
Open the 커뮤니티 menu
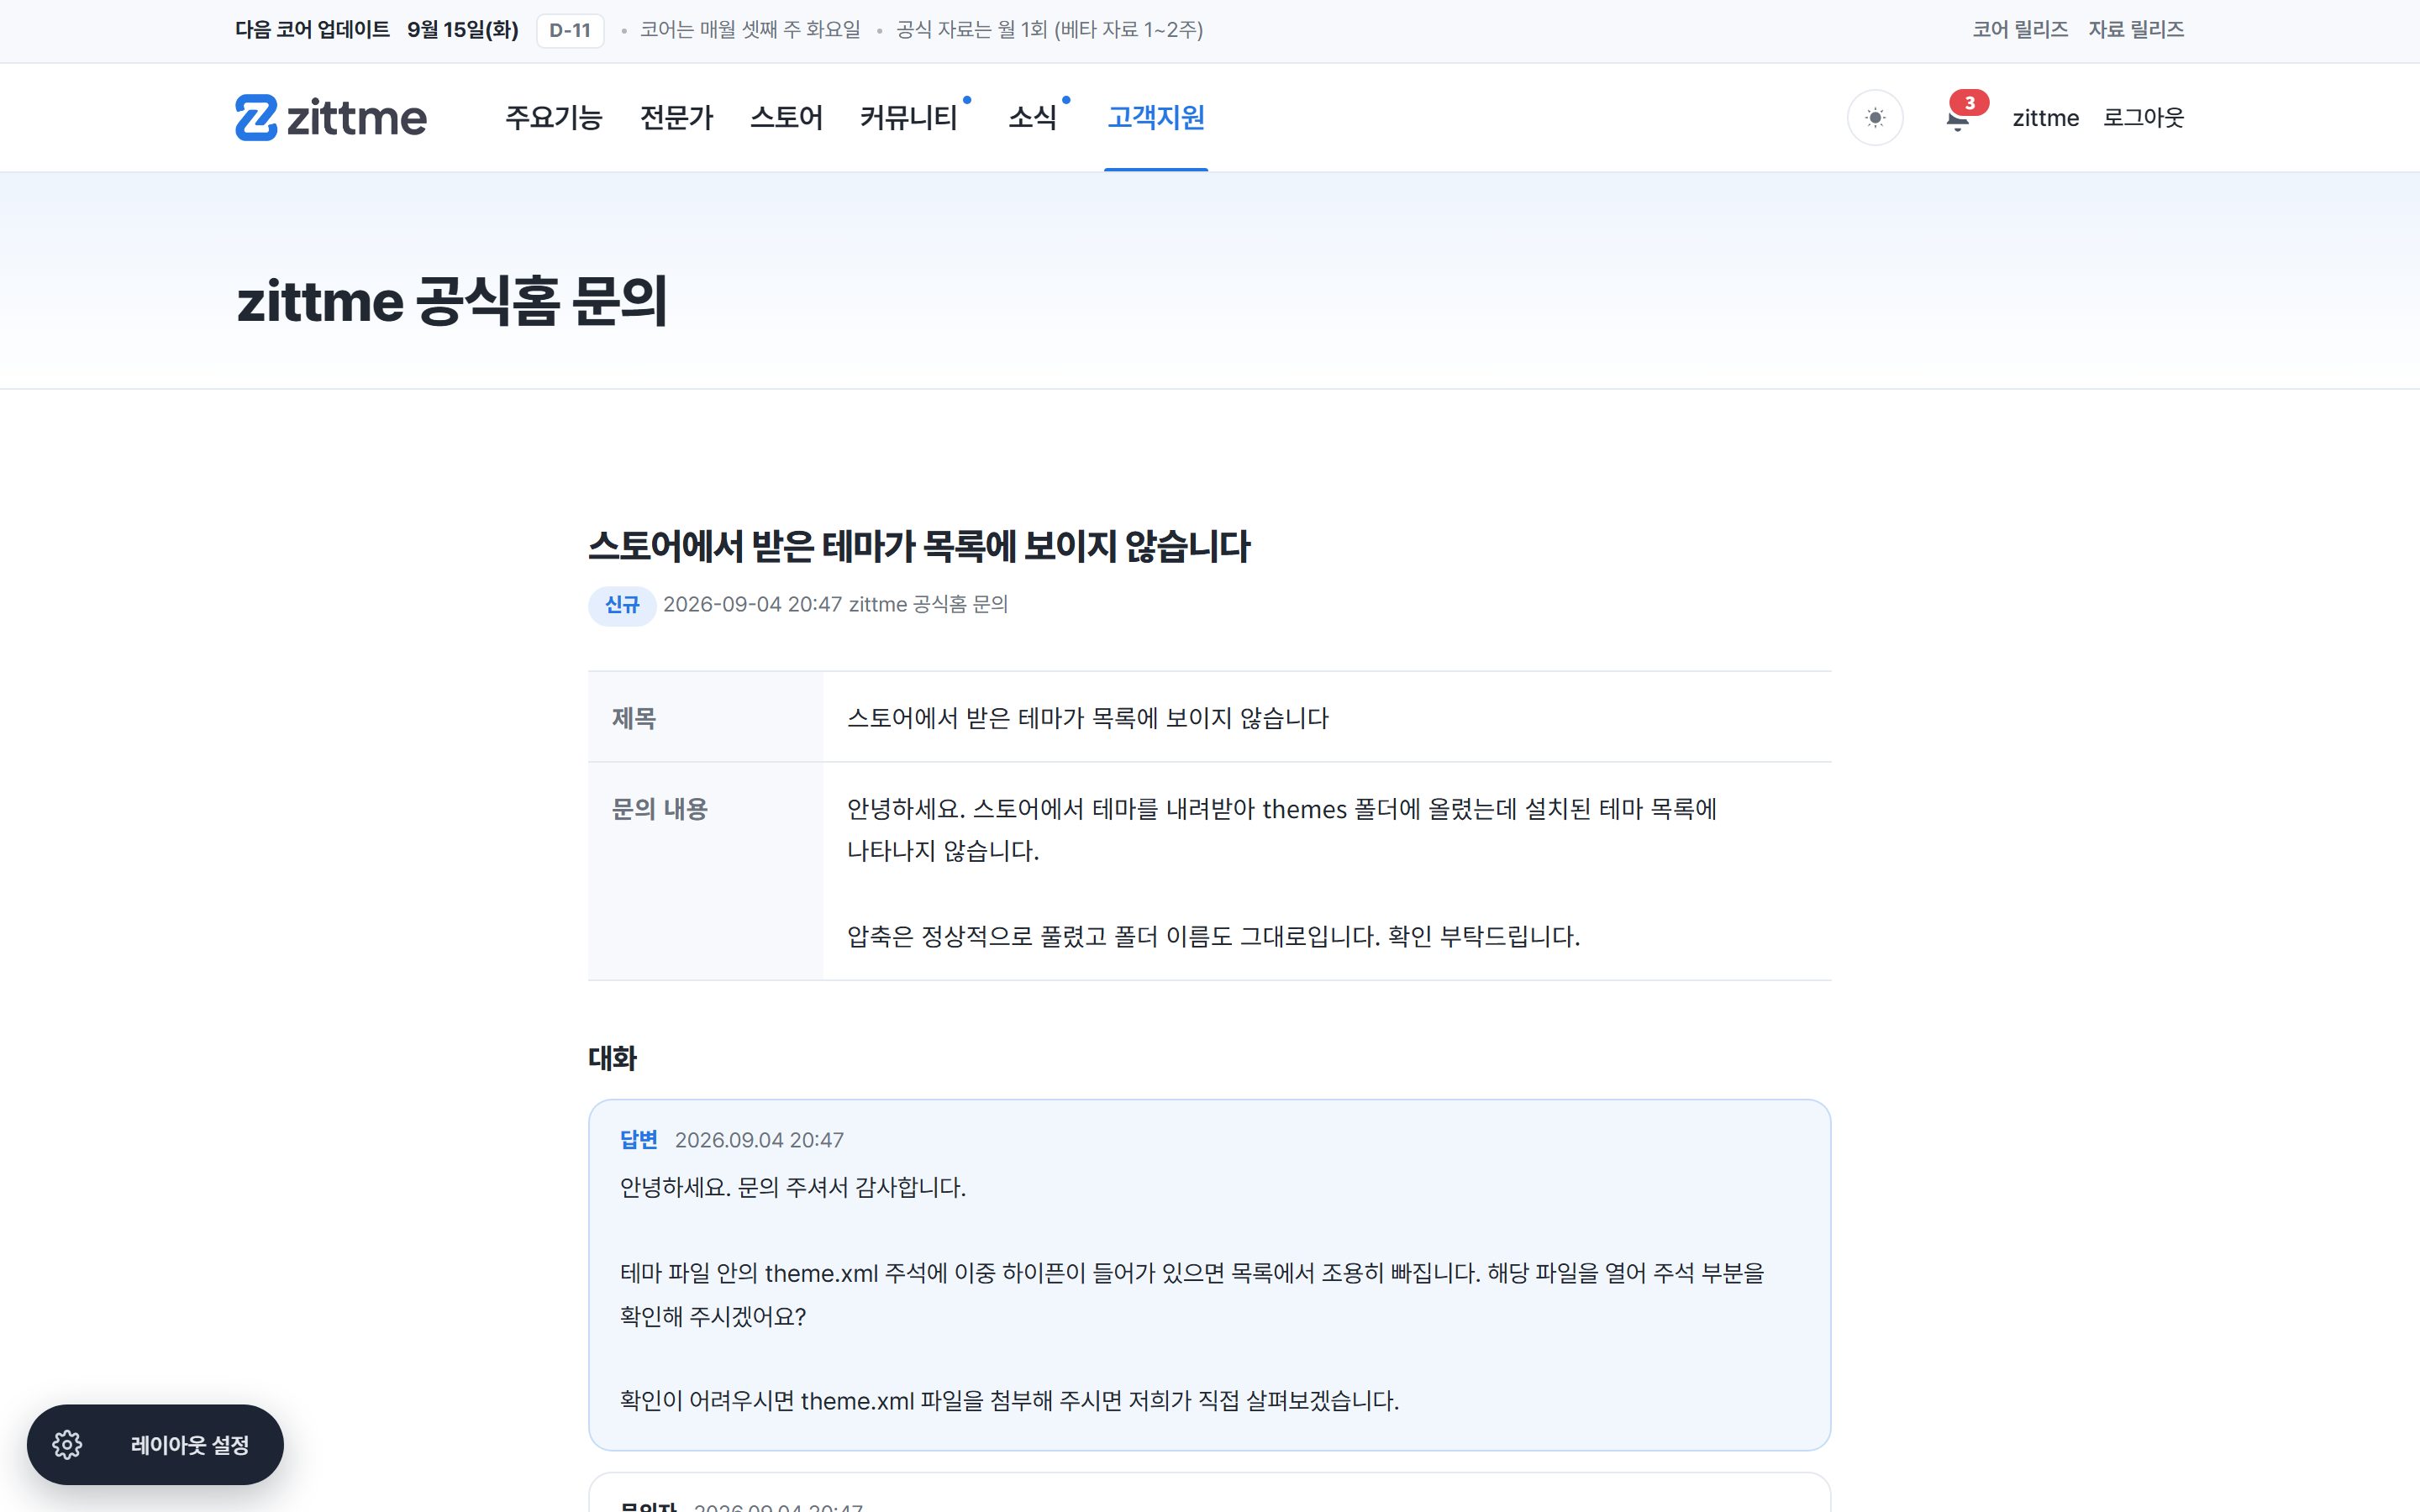coord(909,118)
